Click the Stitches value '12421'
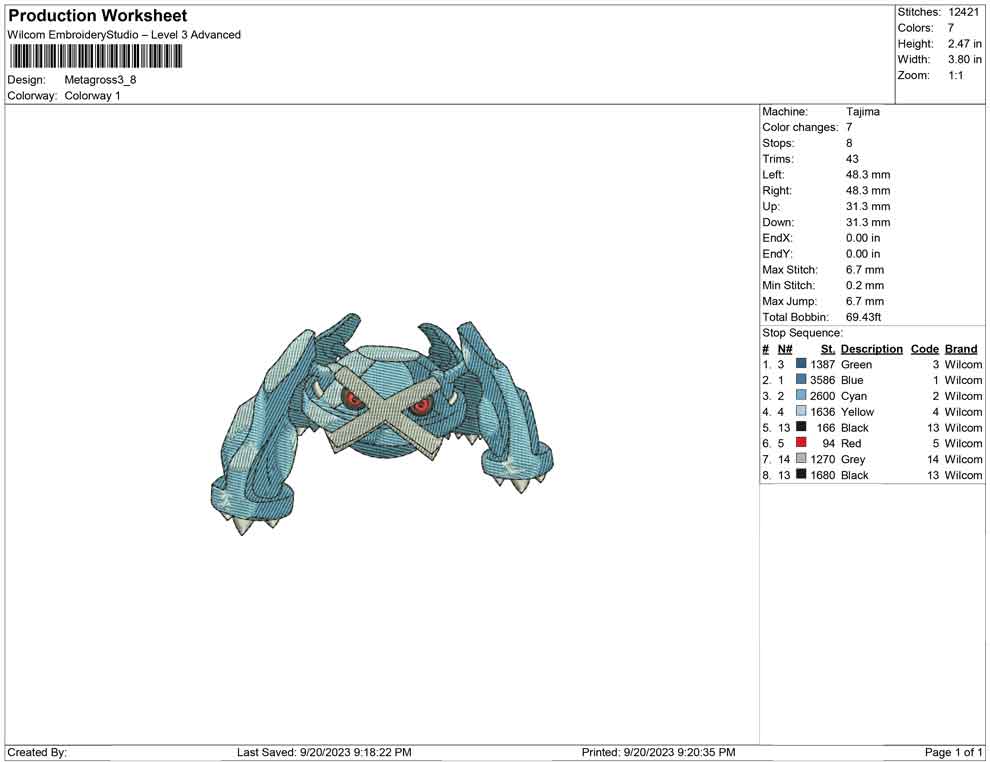The height and width of the screenshot is (762, 990). pyautogui.click(x=963, y=12)
